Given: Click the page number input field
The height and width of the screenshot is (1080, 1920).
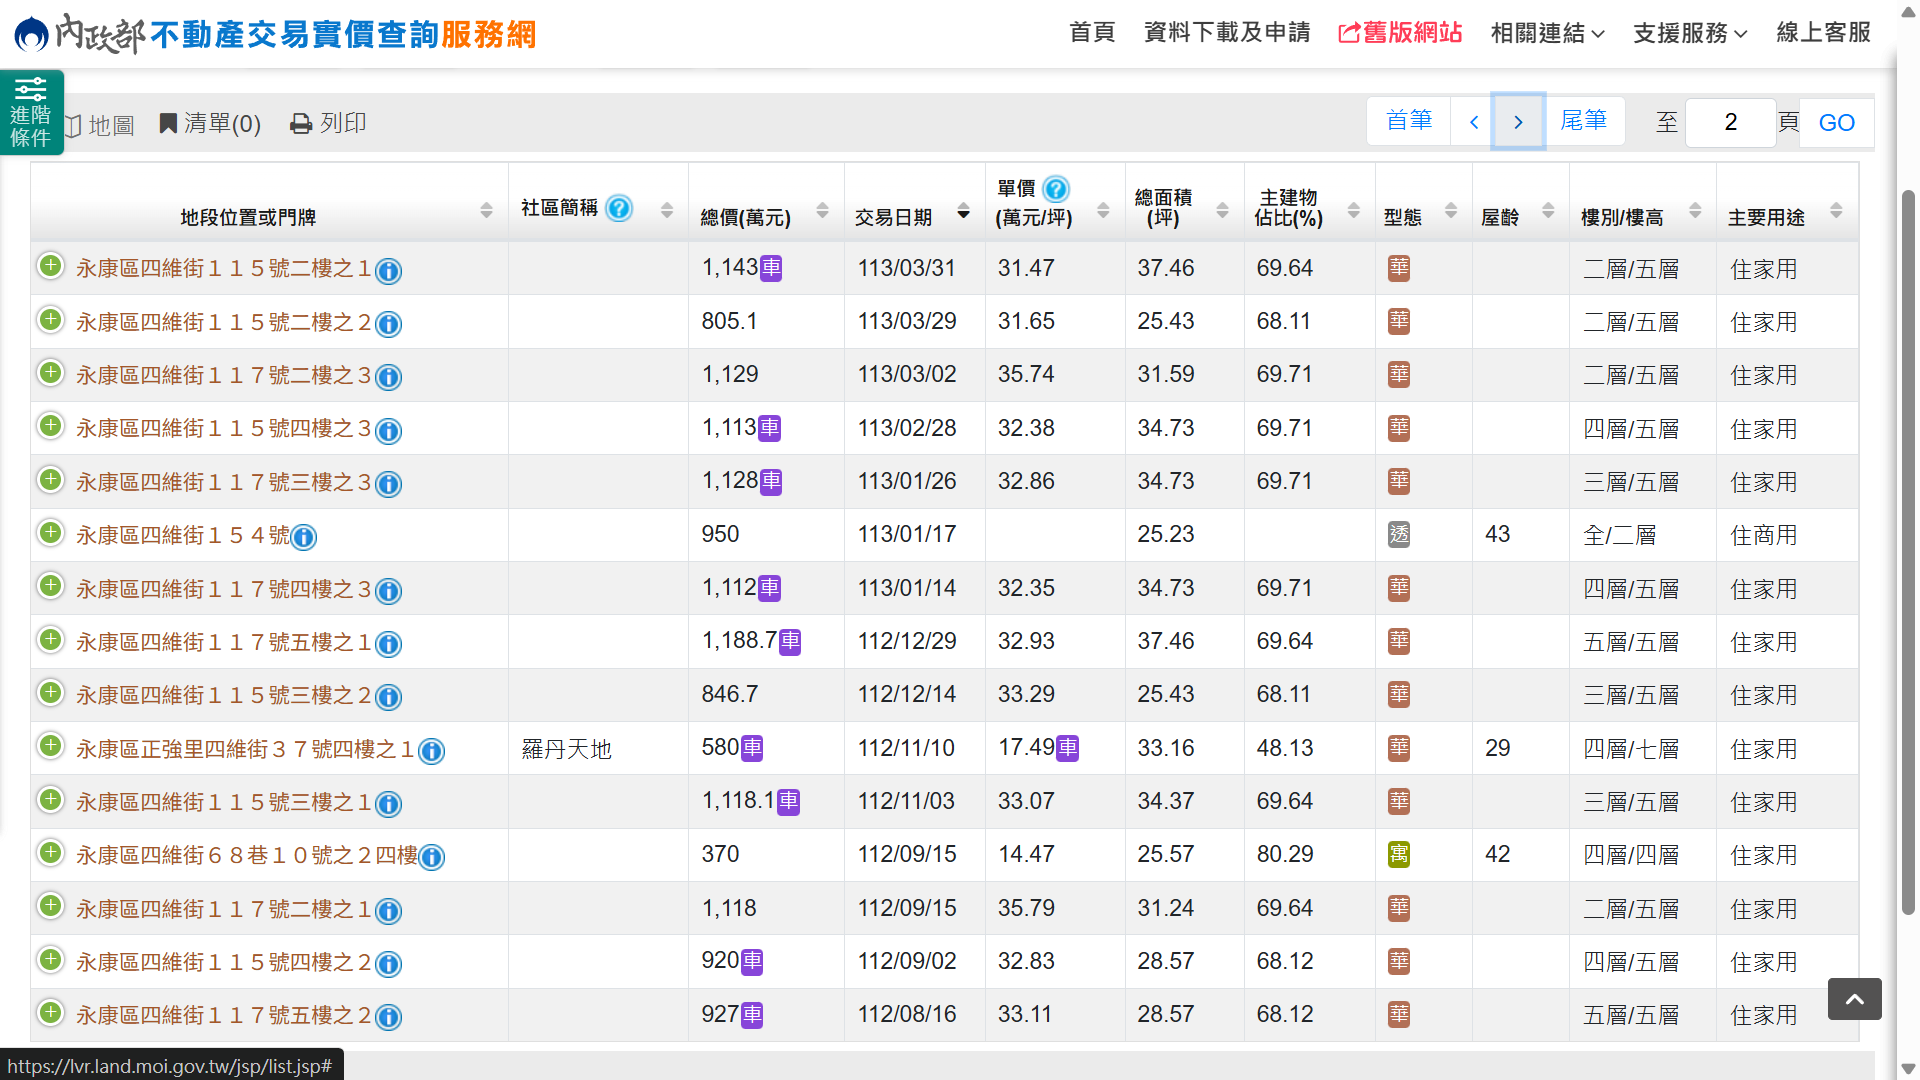Looking at the screenshot, I should [1730, 123].
